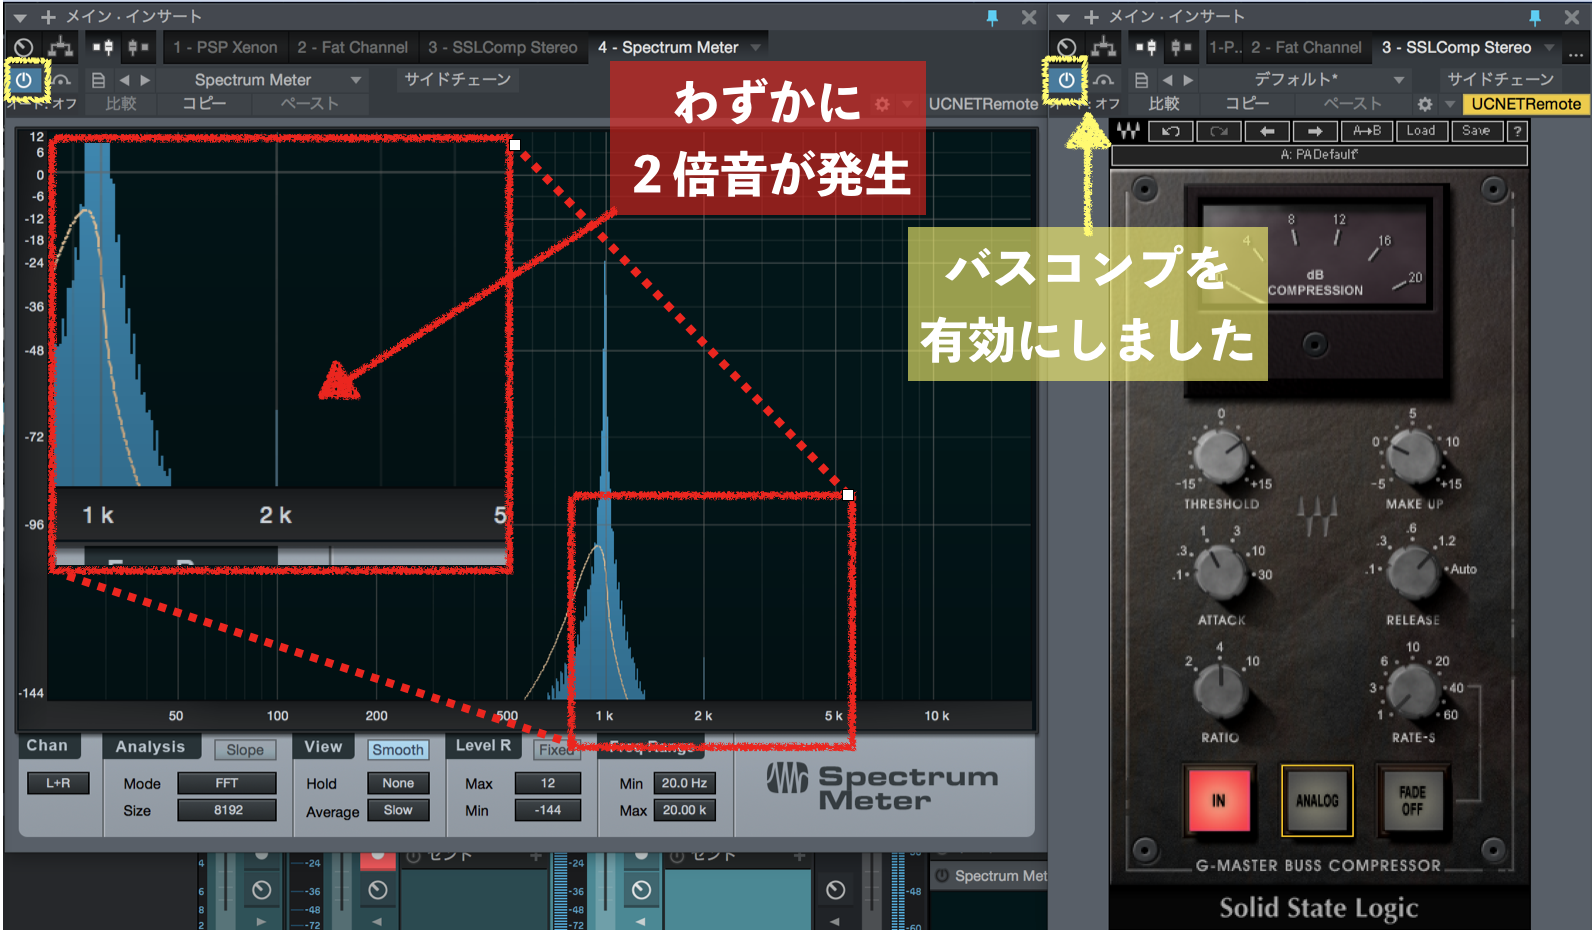The image size is (1592, 930).
Task: Click サイドチェーン button in SSLComp window
Action: [1500, 80]
